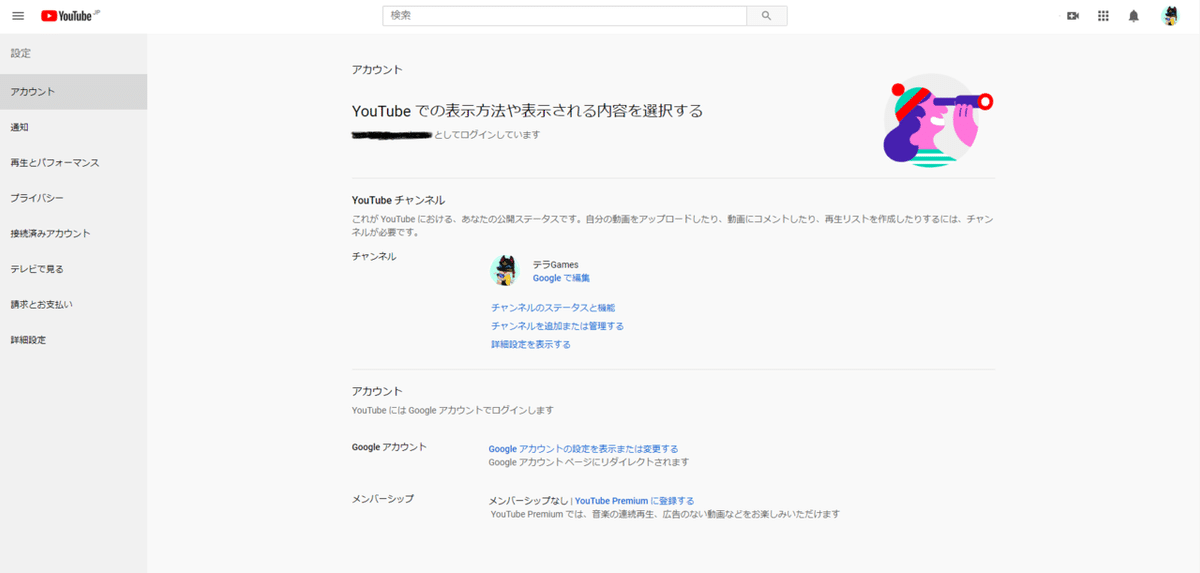Click Google で編集 link
The width and height of the screenshot is (1200, 573).
561,278
